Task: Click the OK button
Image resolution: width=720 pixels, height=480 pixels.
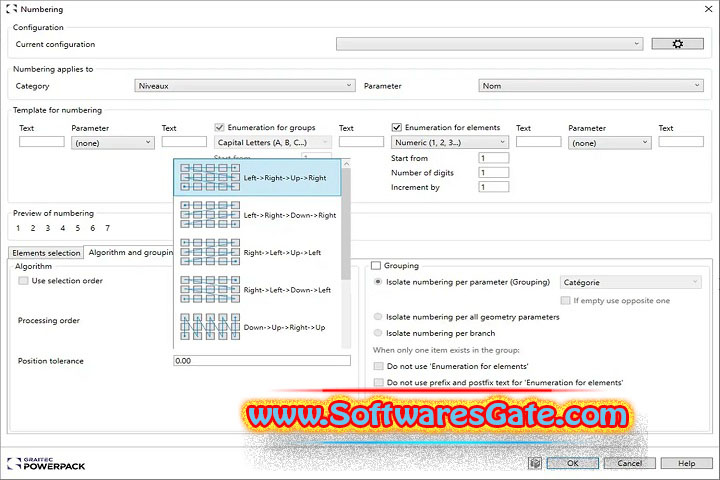Action: point(573,463)
